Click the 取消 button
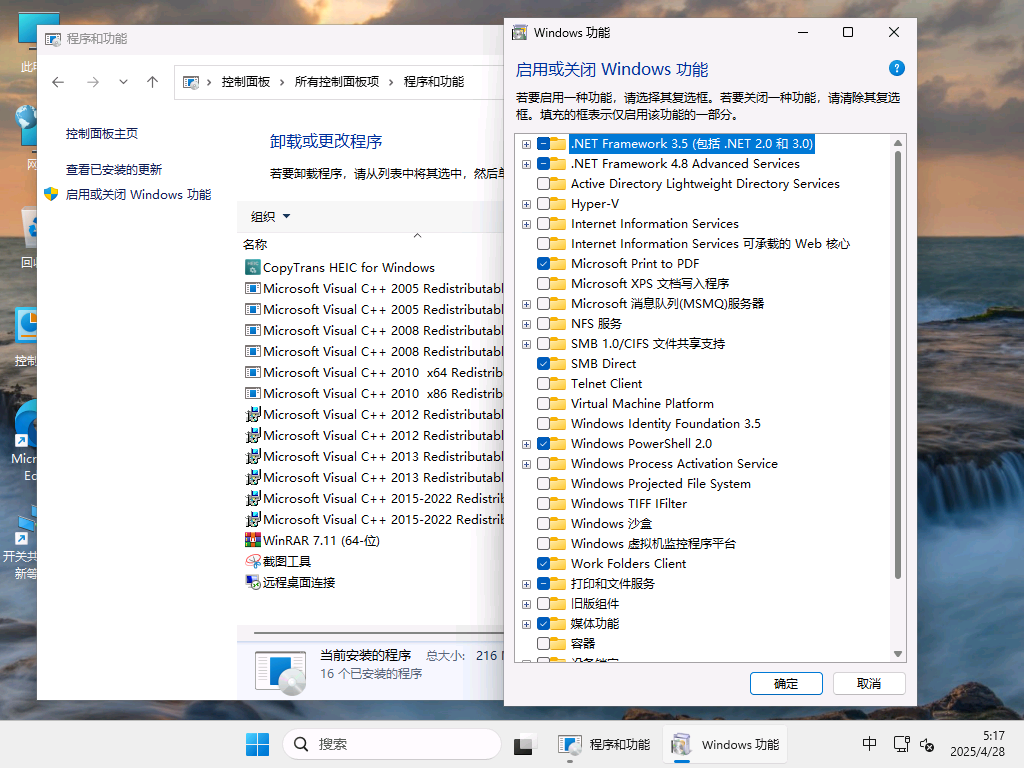This screenshot has height=768, width=1024. coord(869,683)
